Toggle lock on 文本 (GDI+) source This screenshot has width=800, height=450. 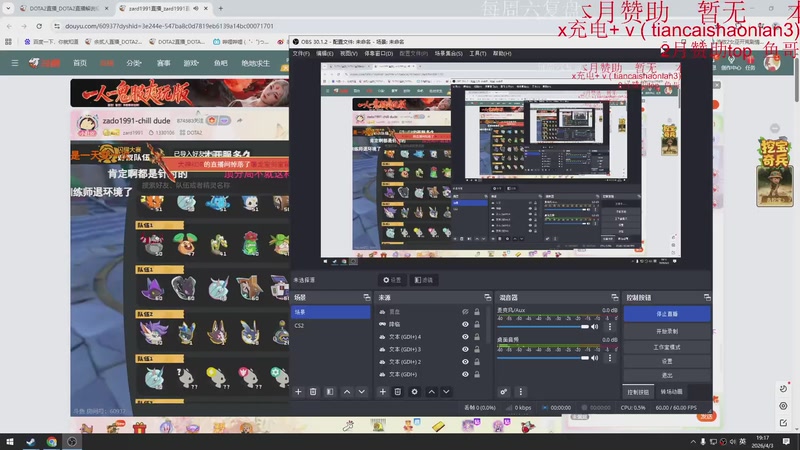click(x=477, y=374)
